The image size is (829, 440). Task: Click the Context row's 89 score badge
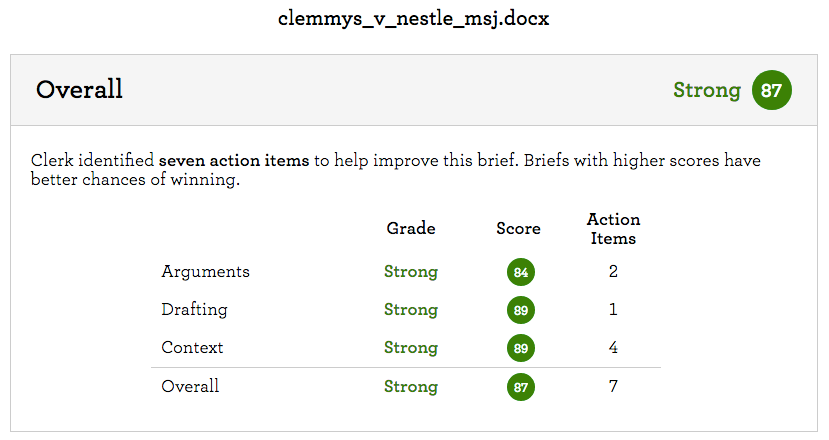(520, 348)
